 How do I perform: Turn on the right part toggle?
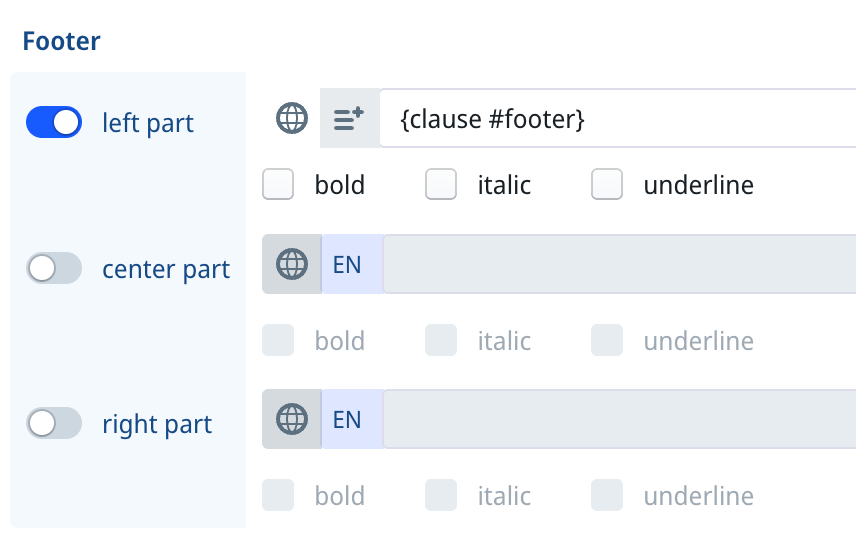54,423
